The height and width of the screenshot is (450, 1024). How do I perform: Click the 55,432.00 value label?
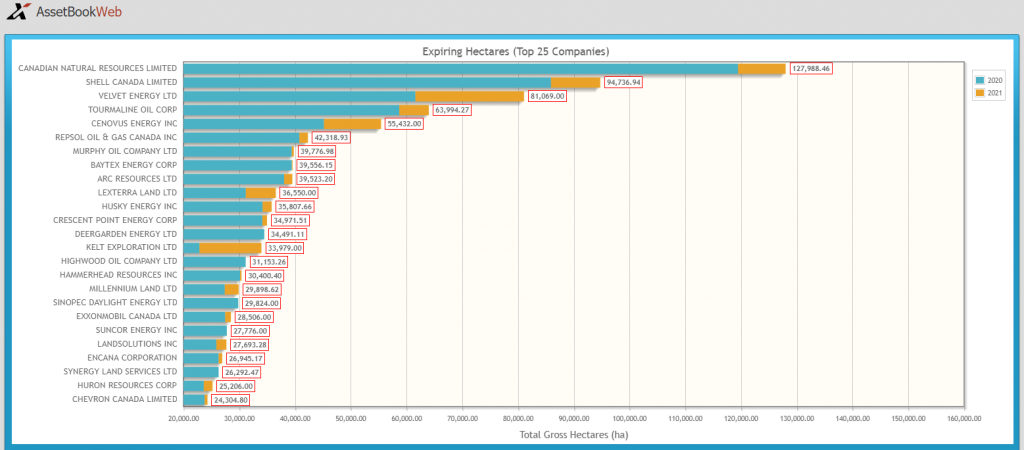[x=404, y=123]
